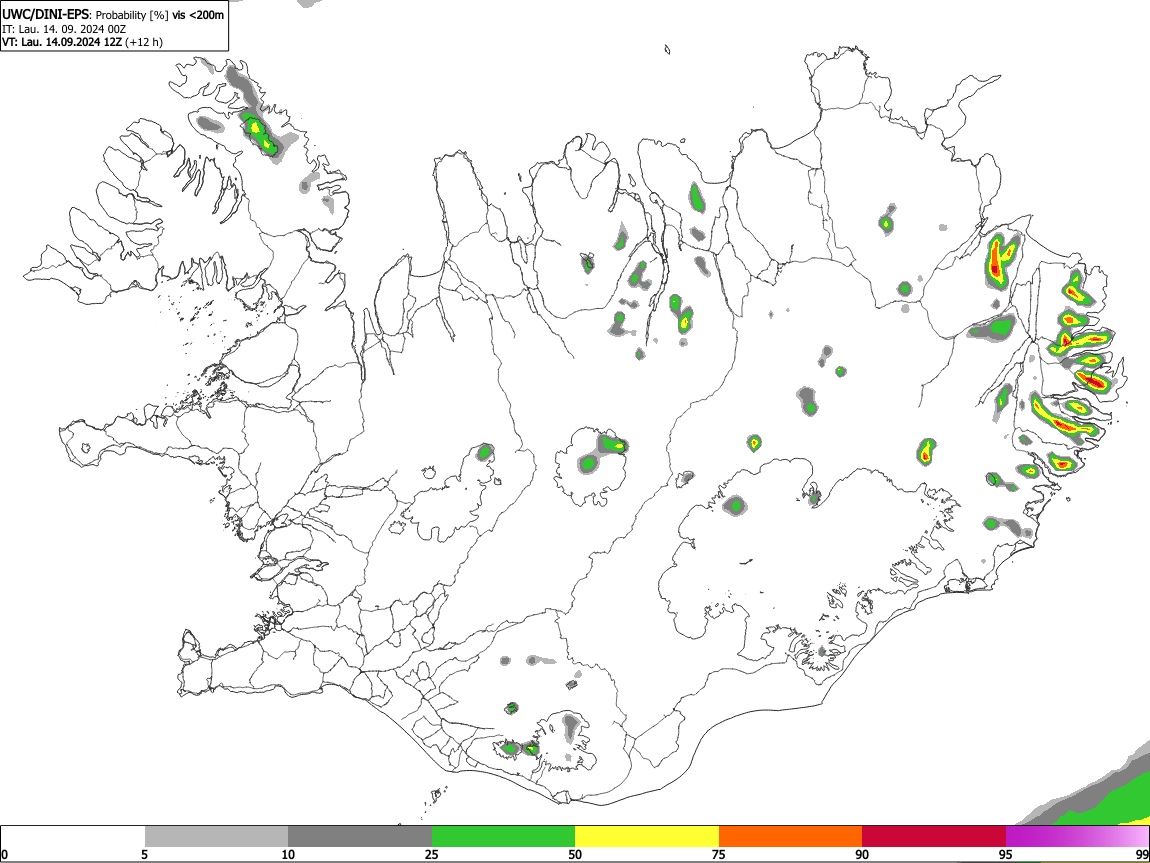
Task: Click the legend value label 25
Action: (x=431, y=854)
